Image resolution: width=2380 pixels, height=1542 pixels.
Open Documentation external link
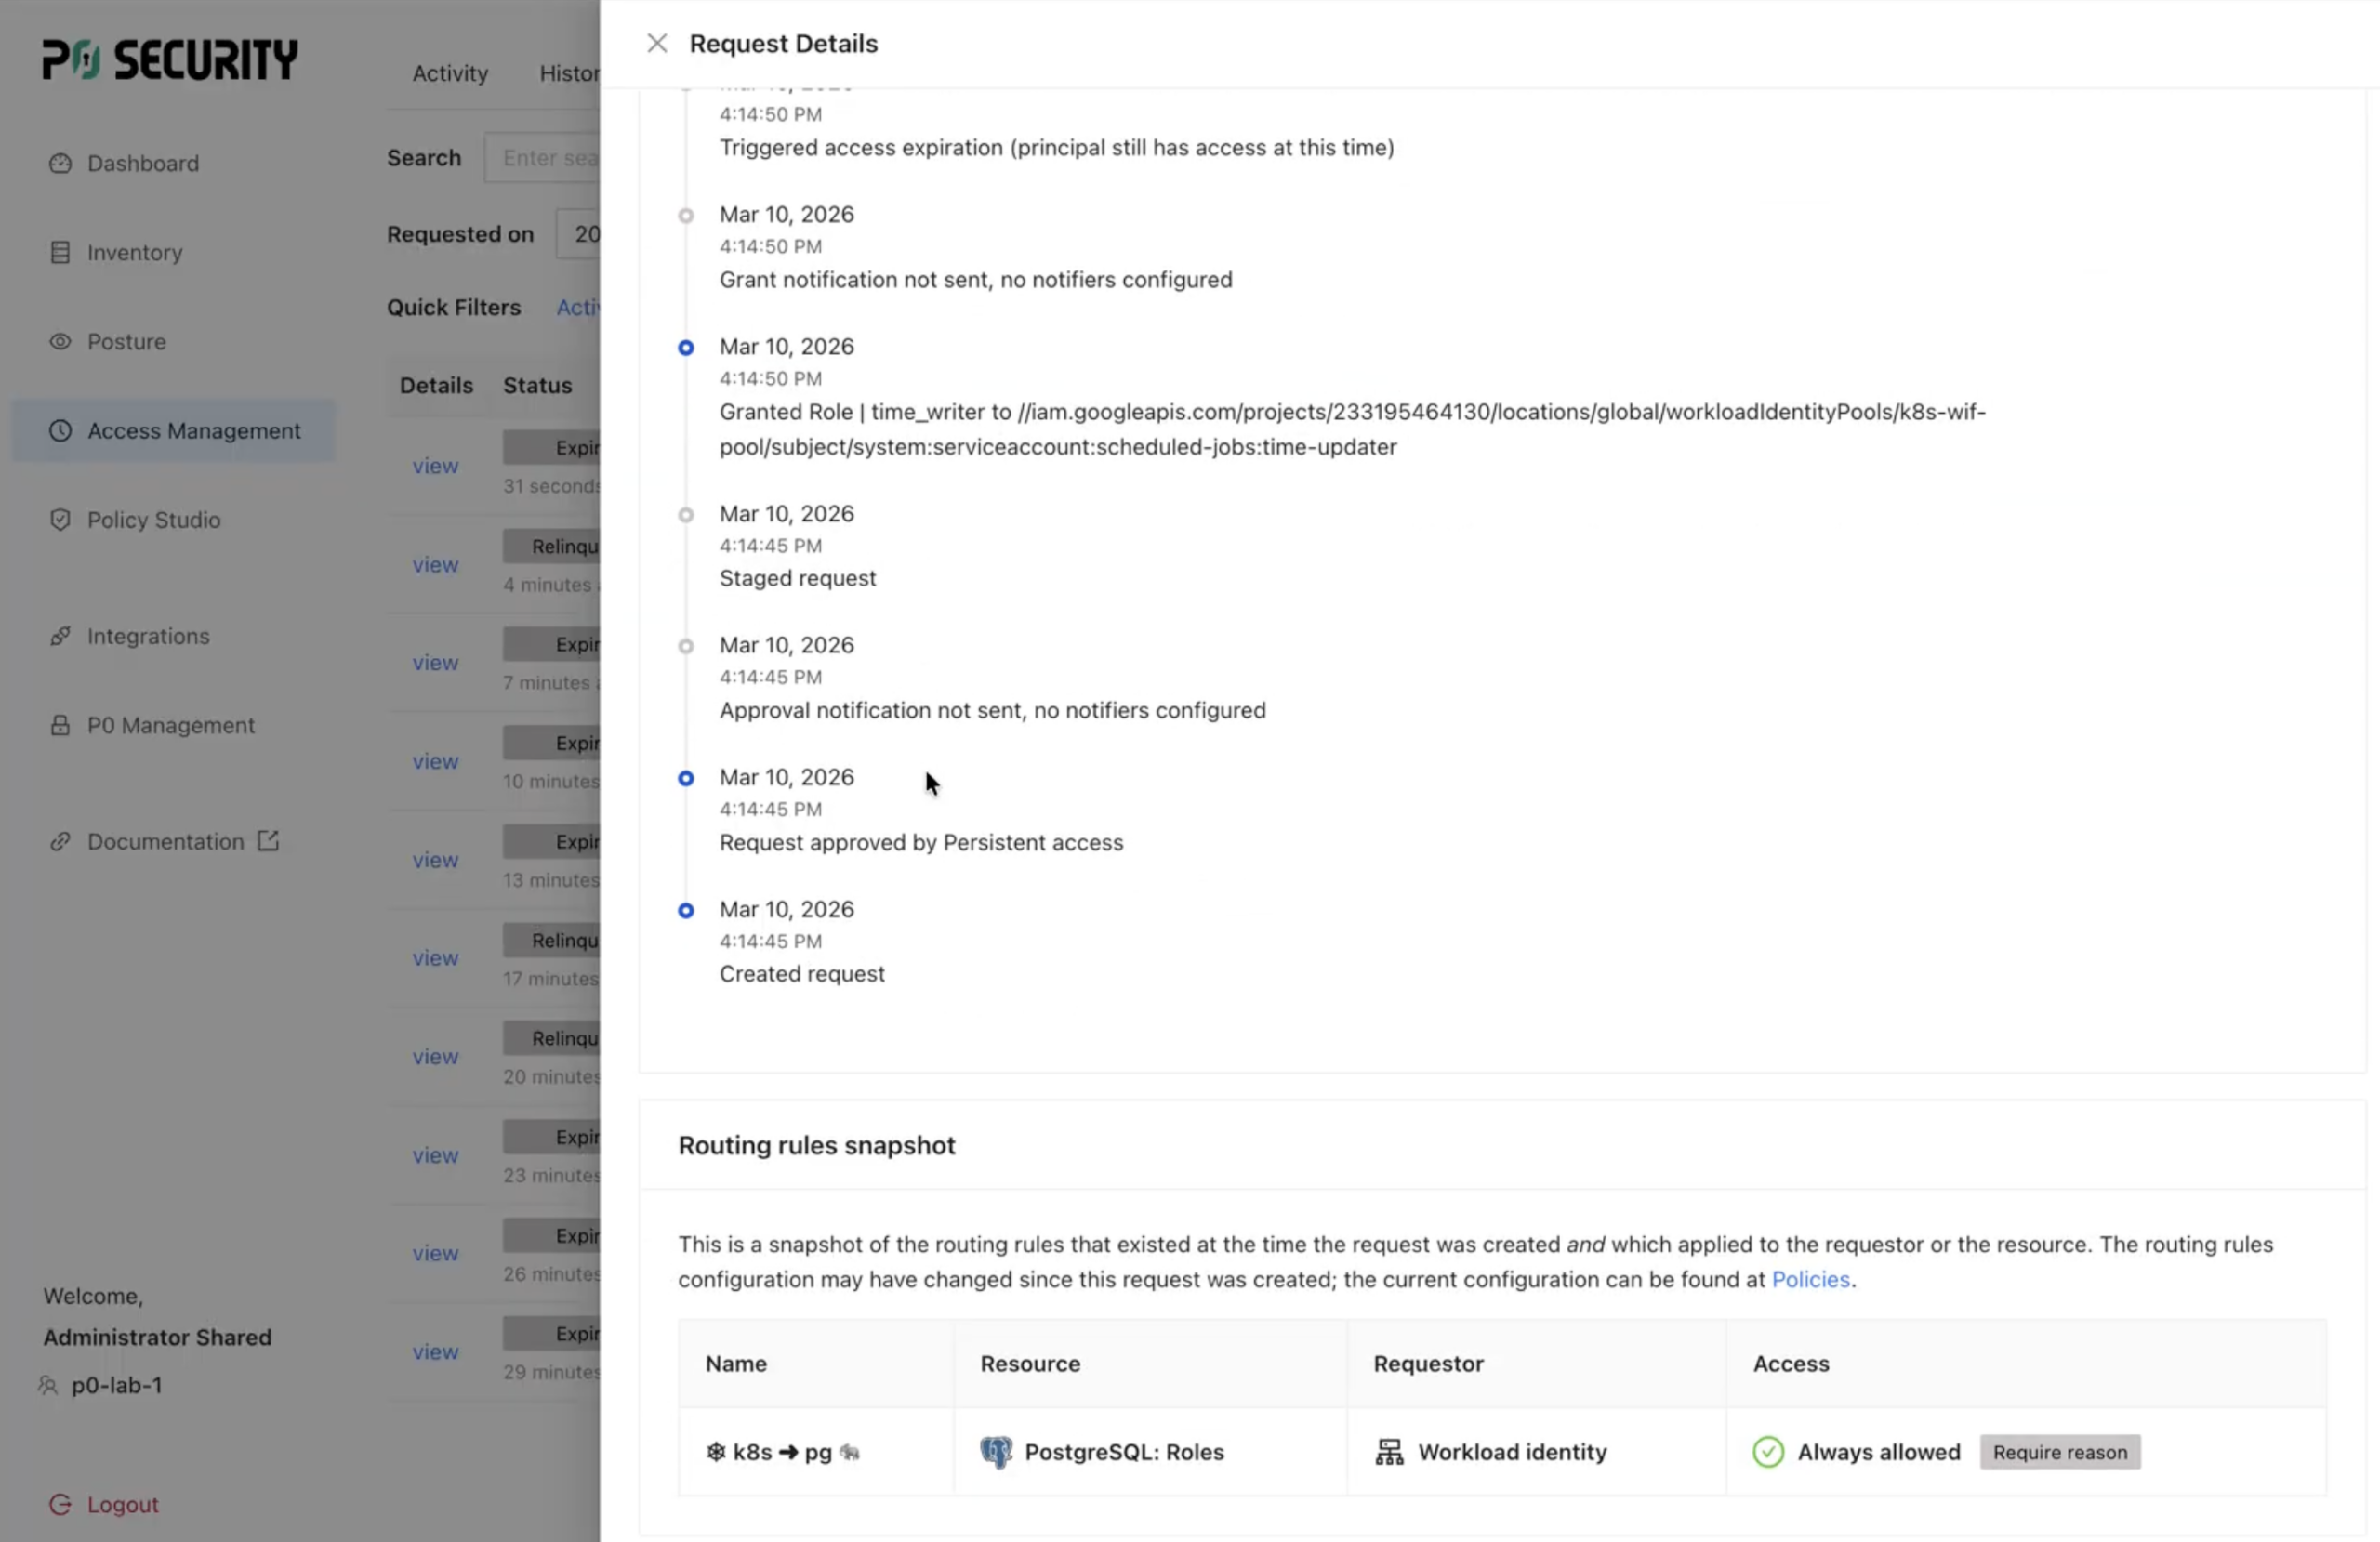268,841
